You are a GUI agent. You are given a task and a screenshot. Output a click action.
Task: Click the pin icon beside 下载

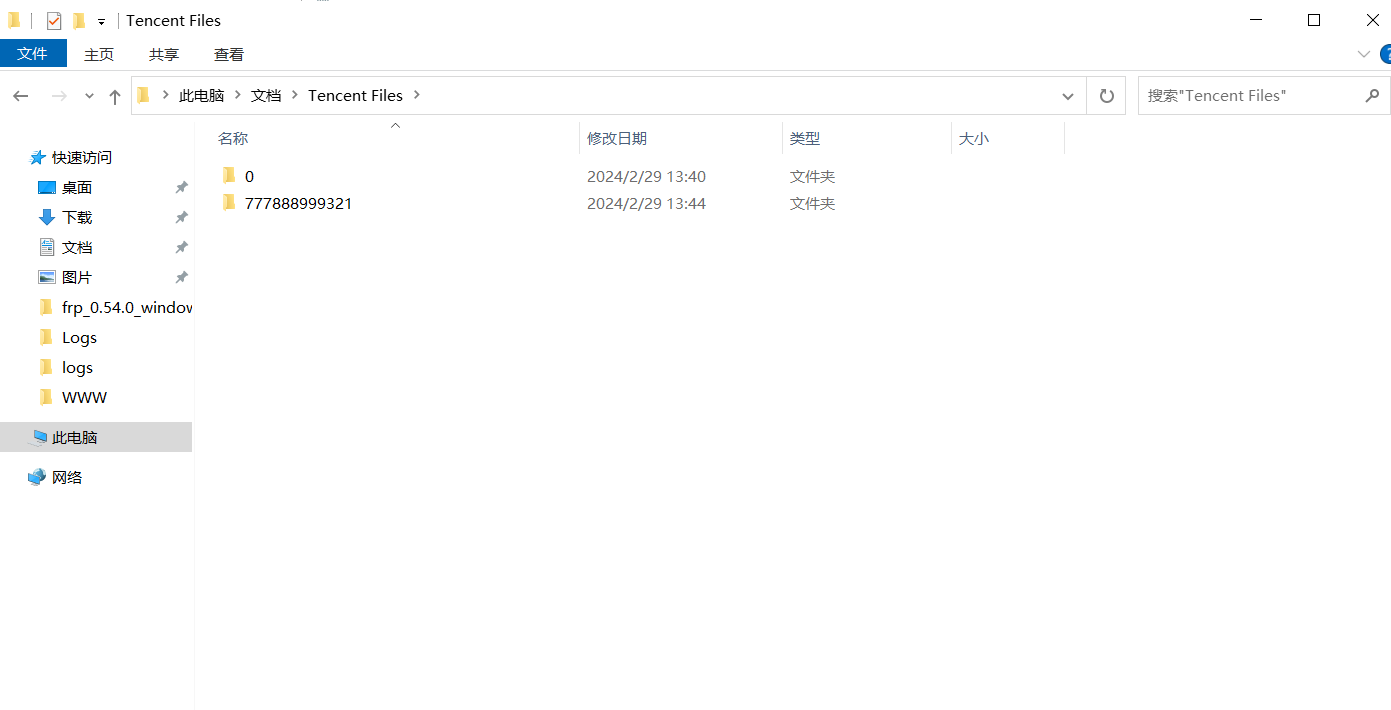point(181,217)
